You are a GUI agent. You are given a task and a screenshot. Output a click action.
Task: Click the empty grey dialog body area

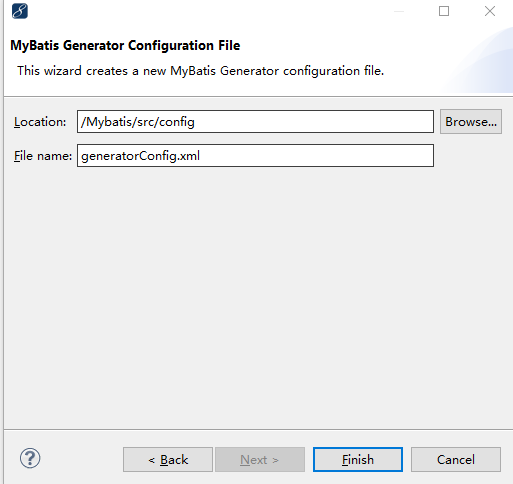pos(257,297)
